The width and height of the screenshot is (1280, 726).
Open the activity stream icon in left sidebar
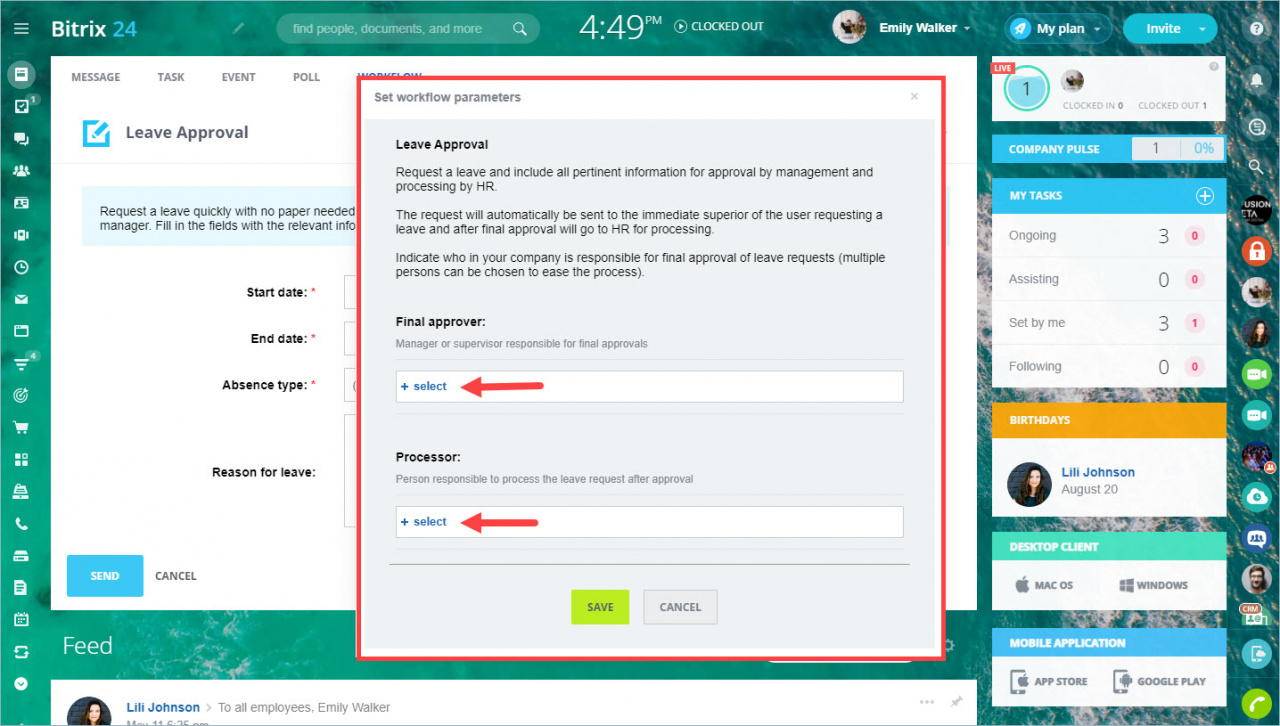point(21,74)
